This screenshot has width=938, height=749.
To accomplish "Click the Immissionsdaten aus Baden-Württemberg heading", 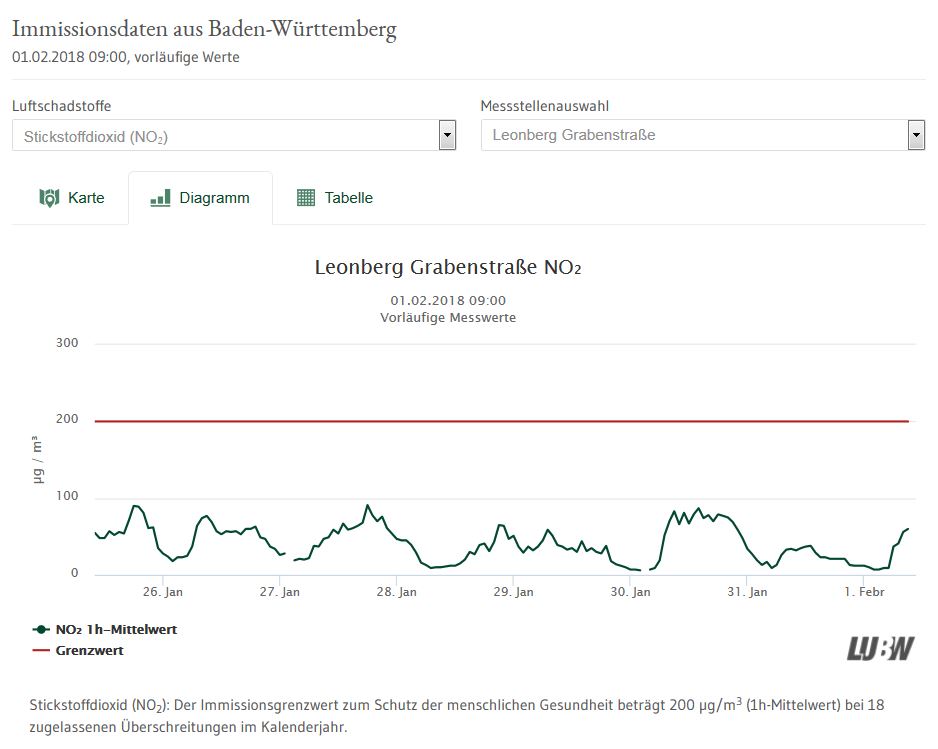I will (x=204, y=29).
